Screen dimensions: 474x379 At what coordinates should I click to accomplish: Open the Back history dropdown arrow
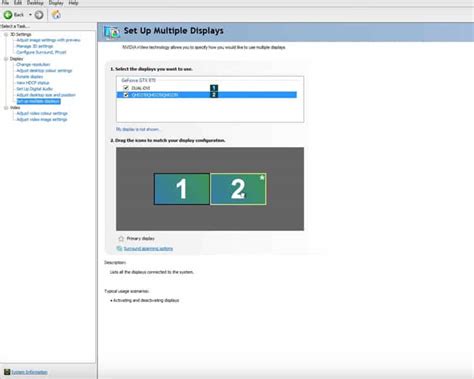[30, 15]
